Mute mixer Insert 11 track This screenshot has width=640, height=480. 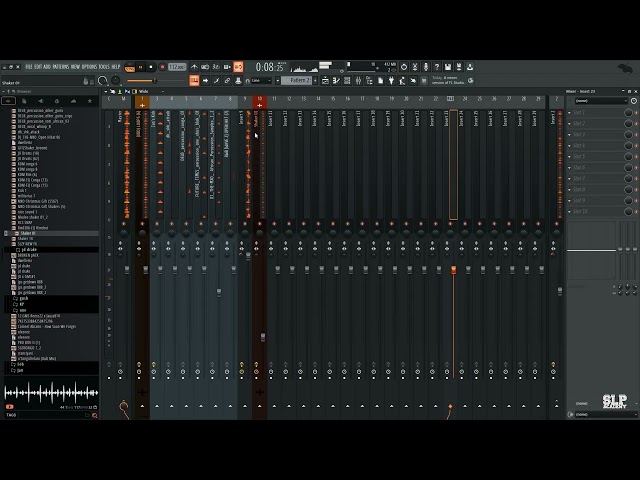[x=274, y=224]
